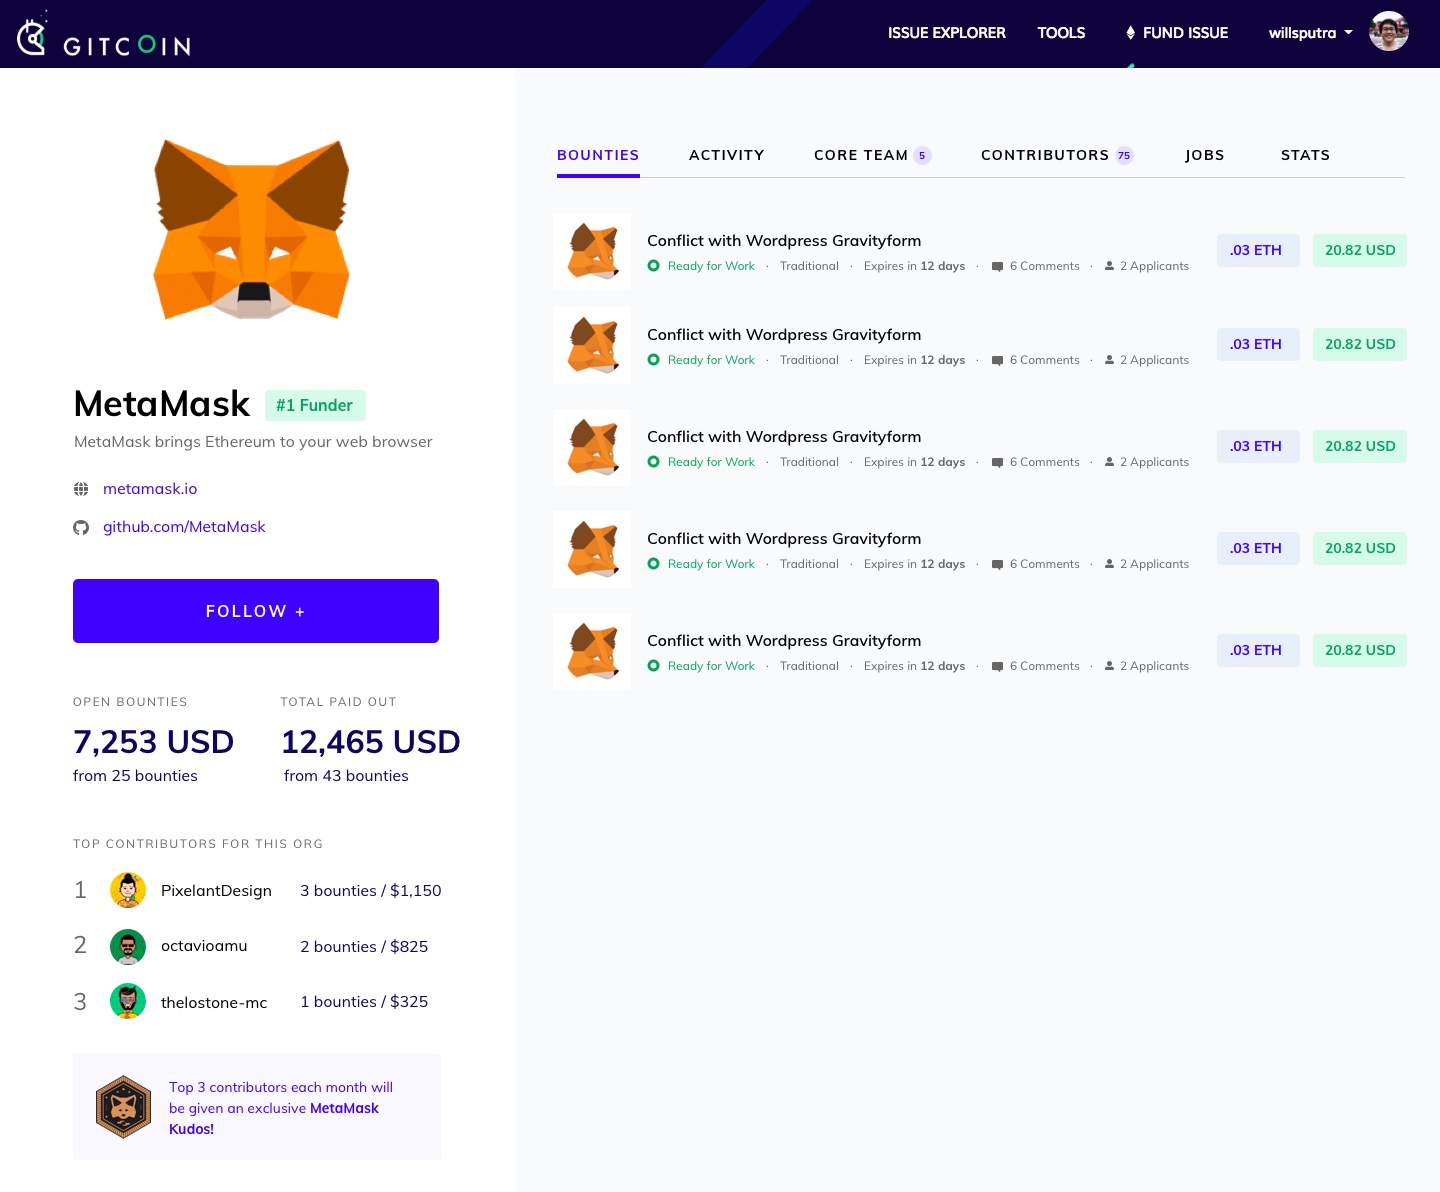Open the willsputra profile avatar

pyautogui.click(x=1388, y=32)
